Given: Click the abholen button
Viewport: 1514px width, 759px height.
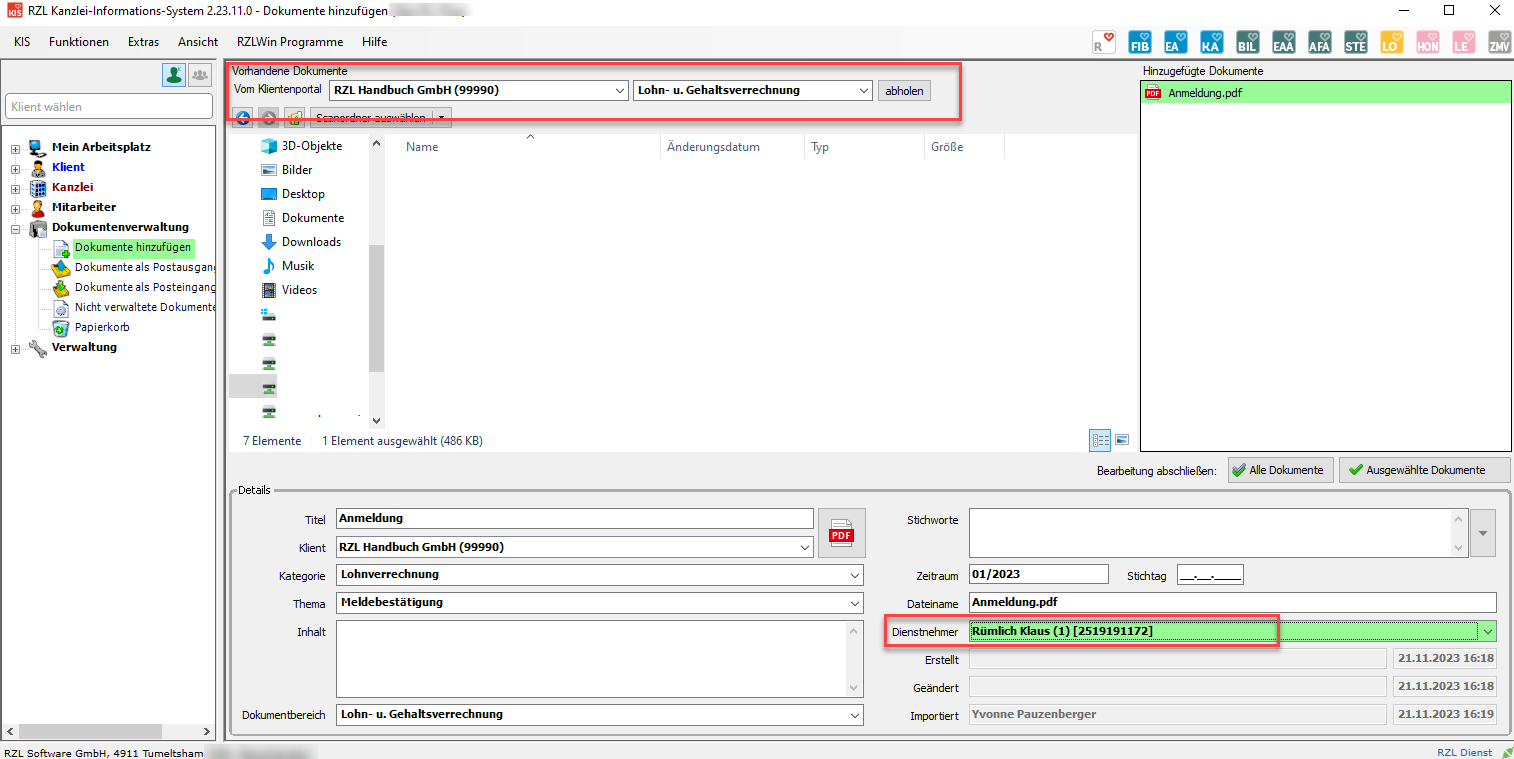Looking at the screenshot, I should [x=904, y=90].
